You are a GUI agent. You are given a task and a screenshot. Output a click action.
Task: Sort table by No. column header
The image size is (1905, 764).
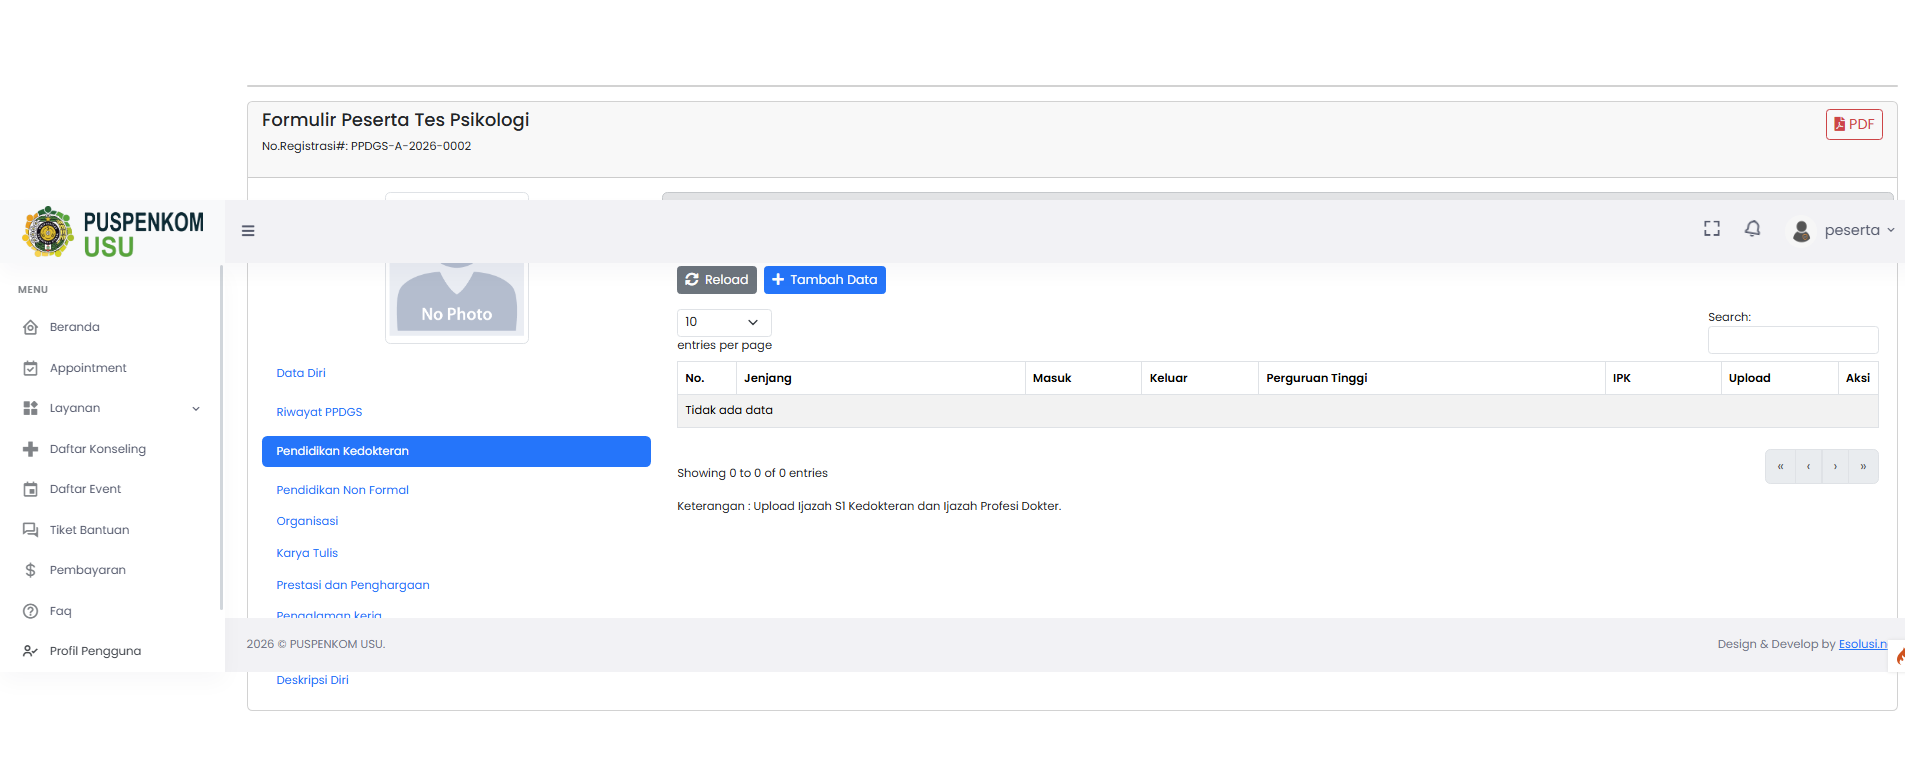click(x=706, y=378)
